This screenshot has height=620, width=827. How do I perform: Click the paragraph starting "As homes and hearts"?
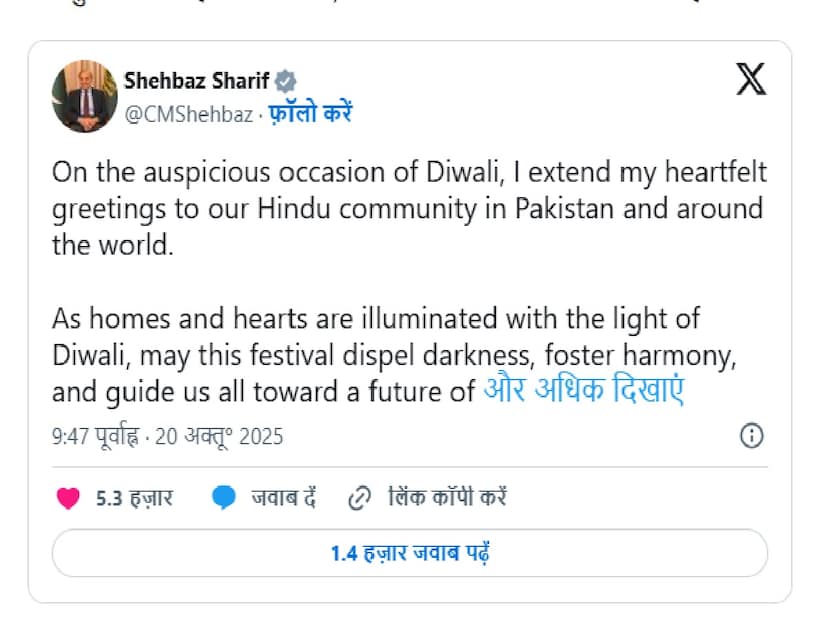point(400,355)
